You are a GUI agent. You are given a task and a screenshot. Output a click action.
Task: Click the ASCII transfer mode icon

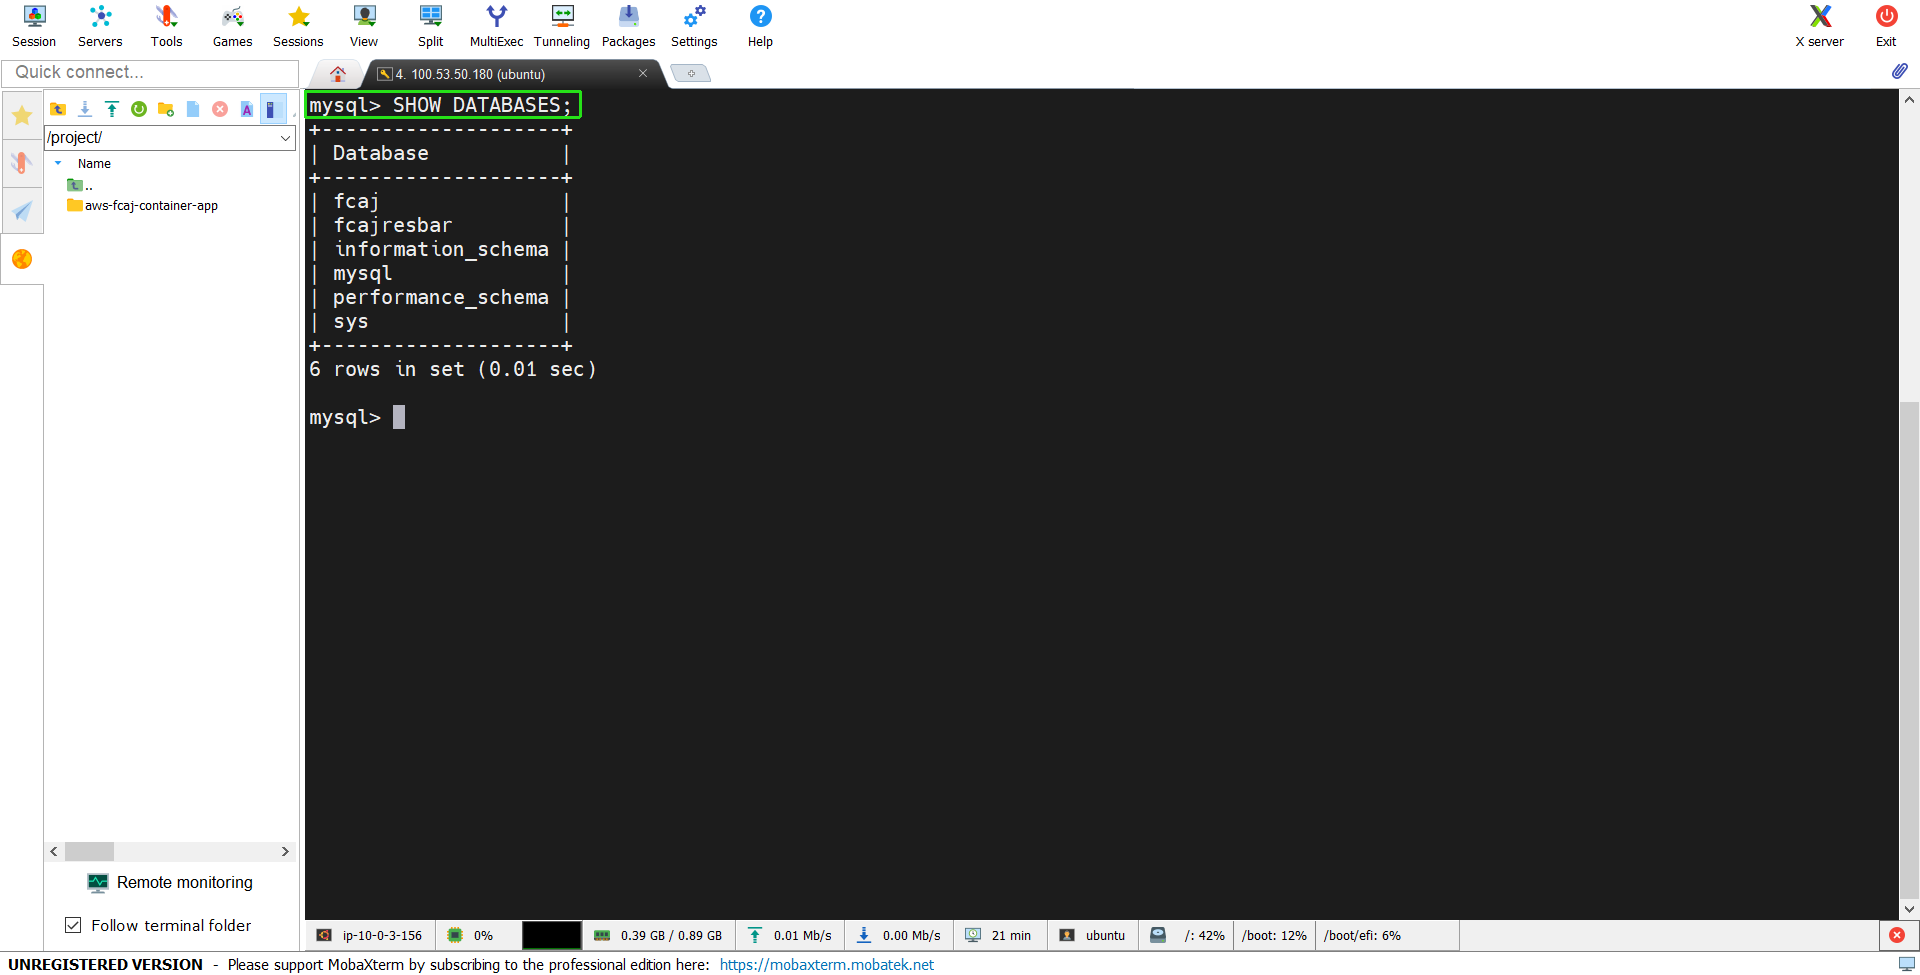(x=247, y=109)
